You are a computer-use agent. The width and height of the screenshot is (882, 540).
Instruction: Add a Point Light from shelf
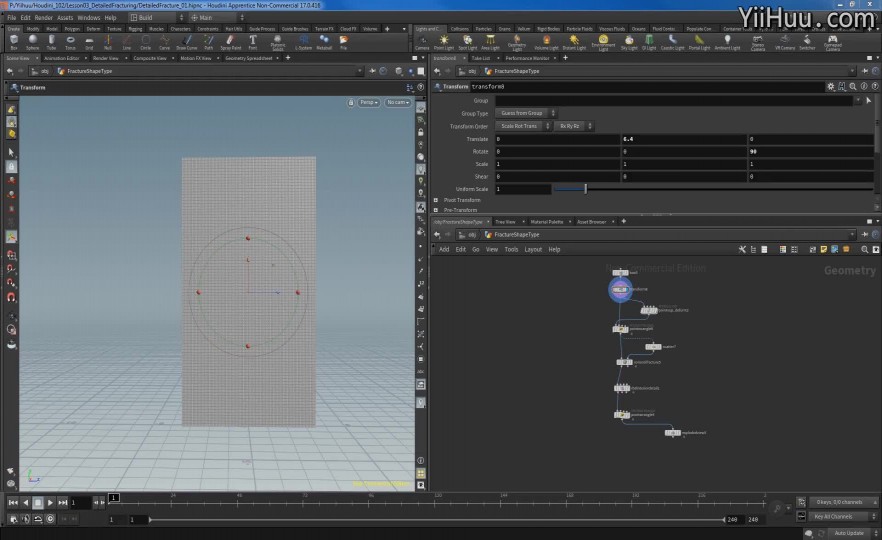tap(444, 42)
